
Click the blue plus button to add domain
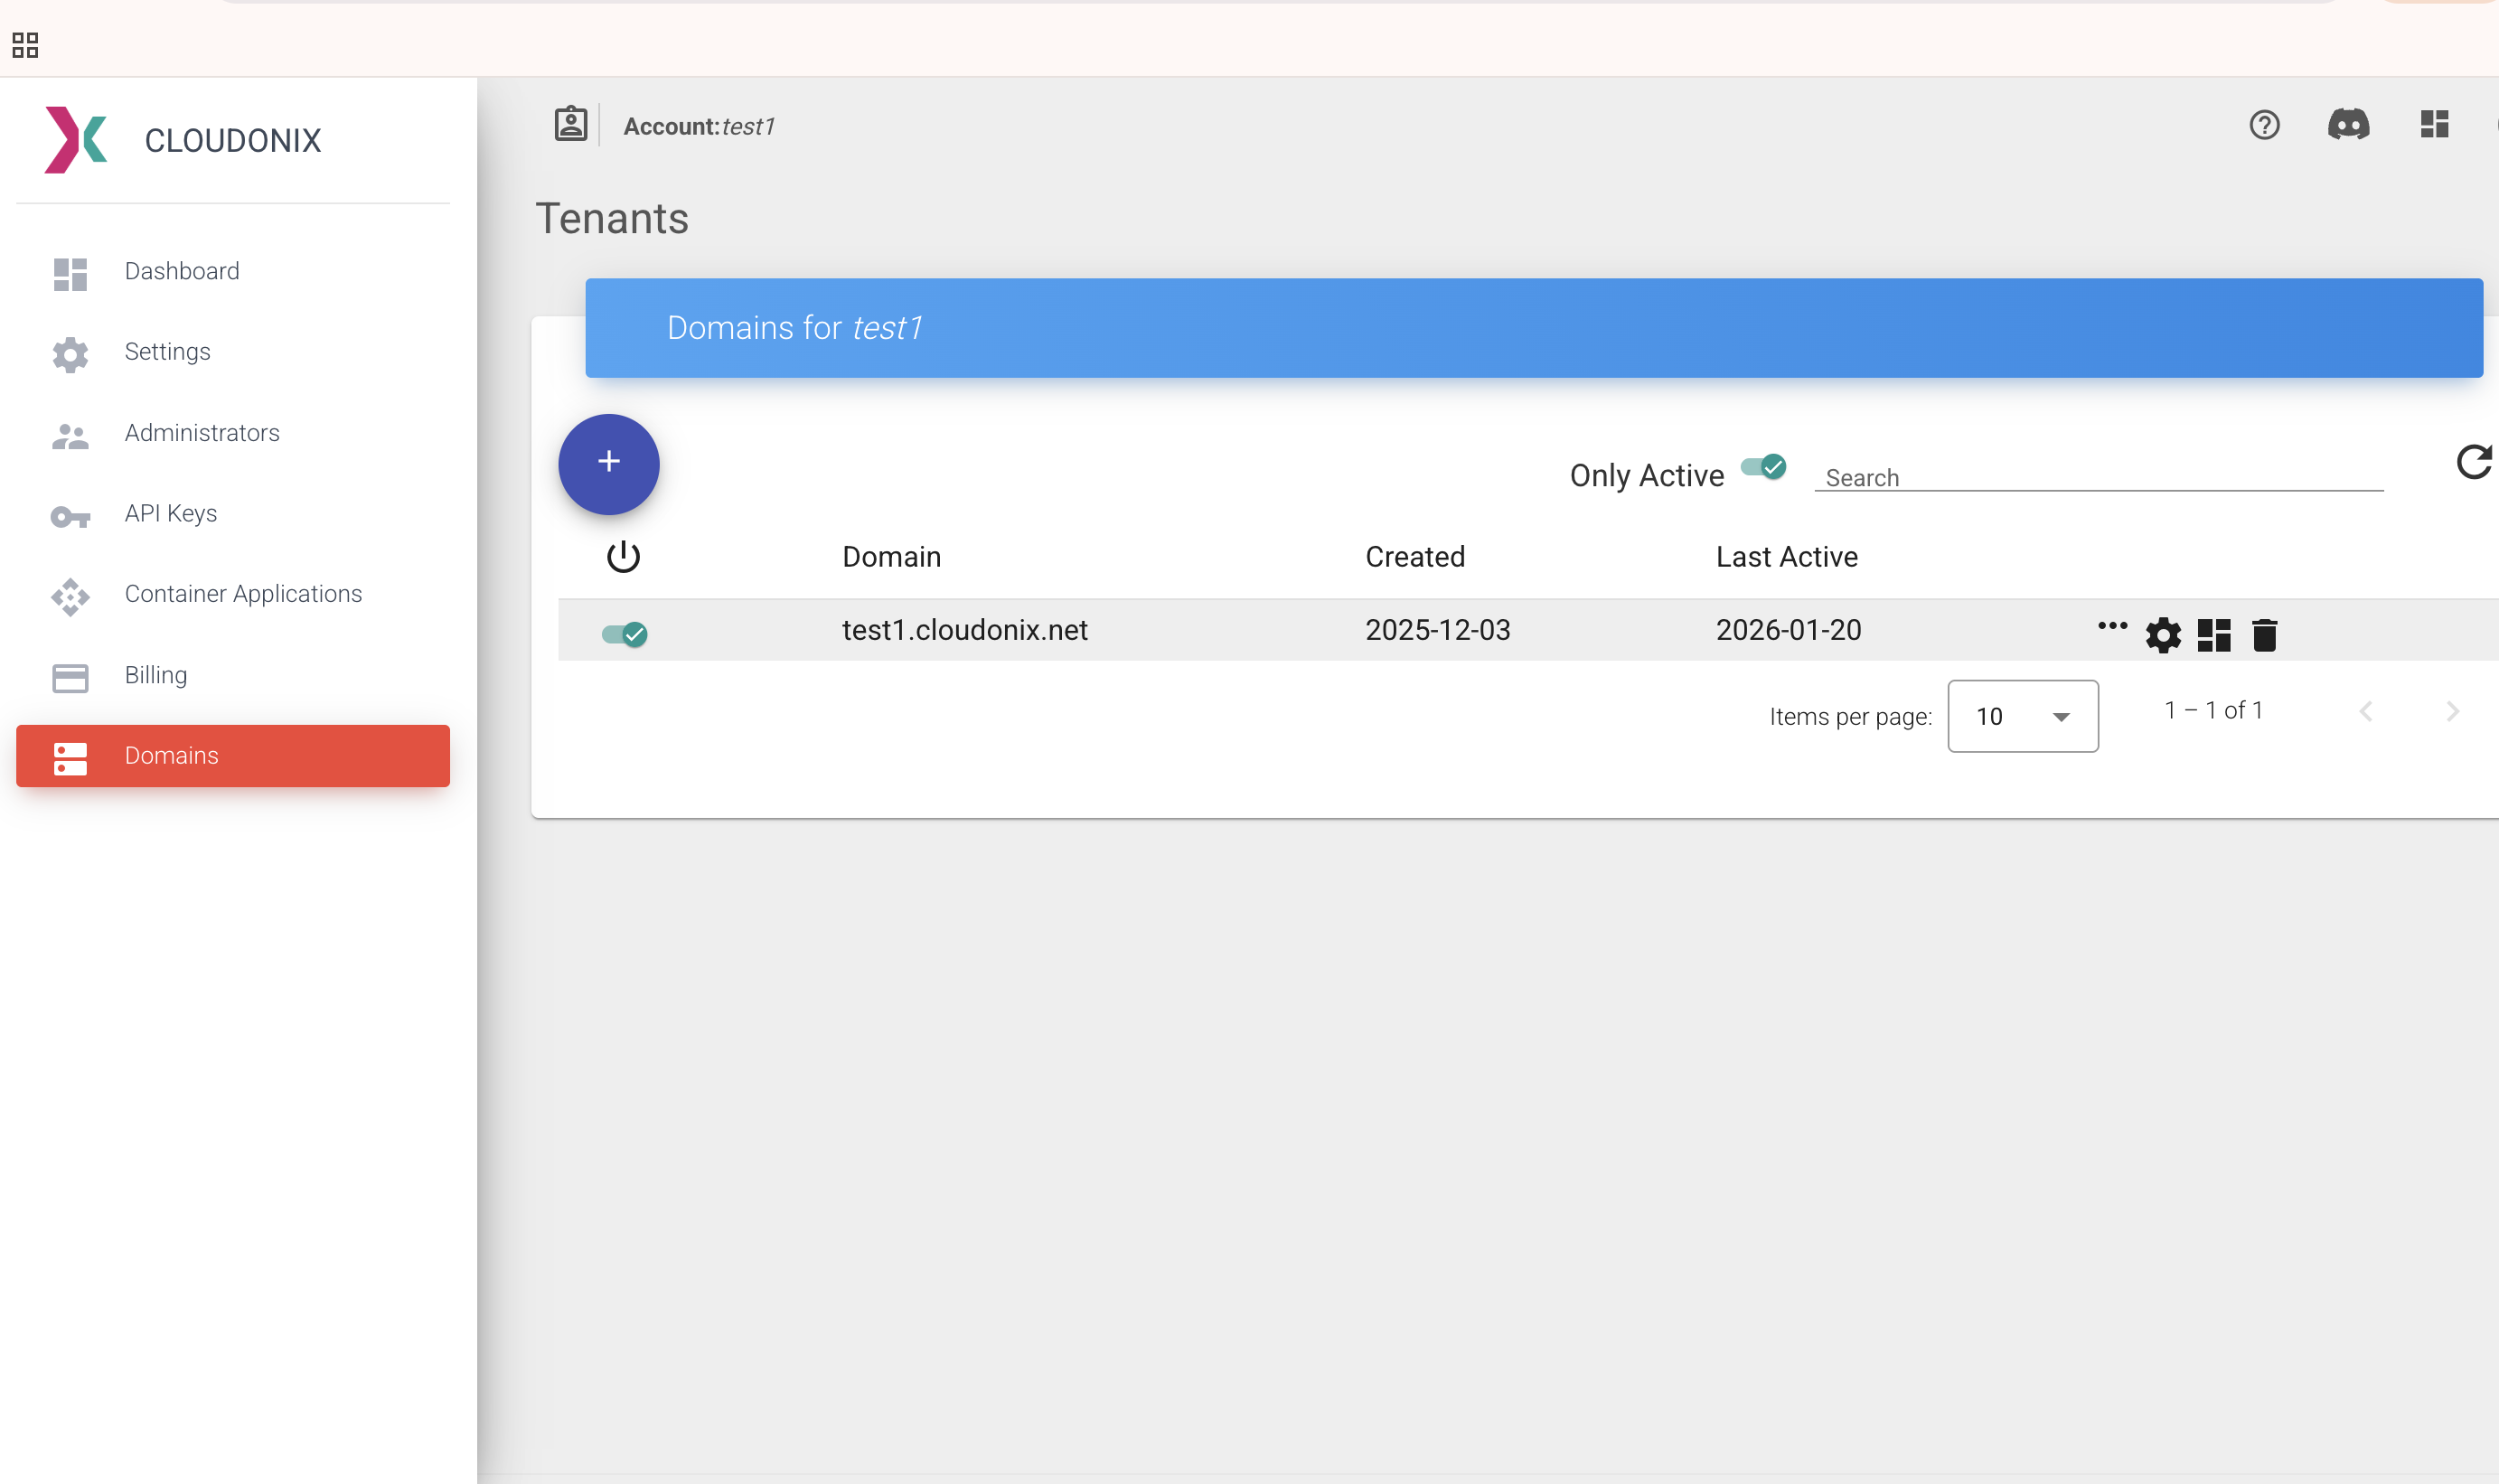pyautogui.click(x=609, y=463)
